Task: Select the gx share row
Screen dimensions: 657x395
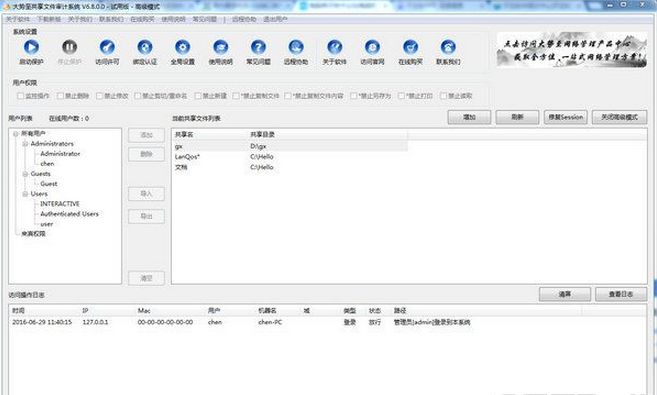Action: [x=290, y=146]
